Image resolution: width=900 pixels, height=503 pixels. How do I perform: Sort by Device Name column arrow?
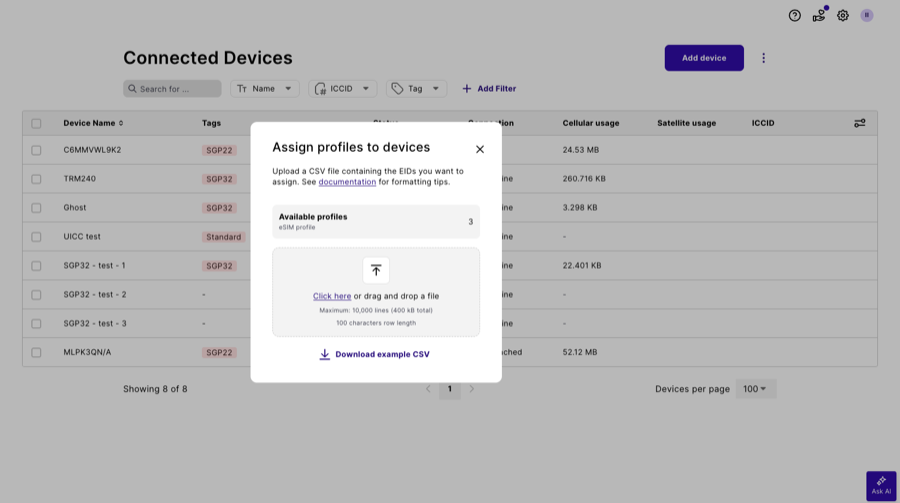point(121,123)
